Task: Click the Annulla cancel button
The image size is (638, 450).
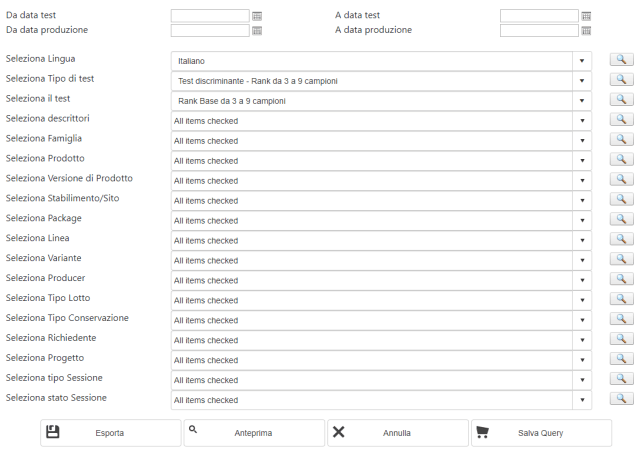Action: click(397, 433)
